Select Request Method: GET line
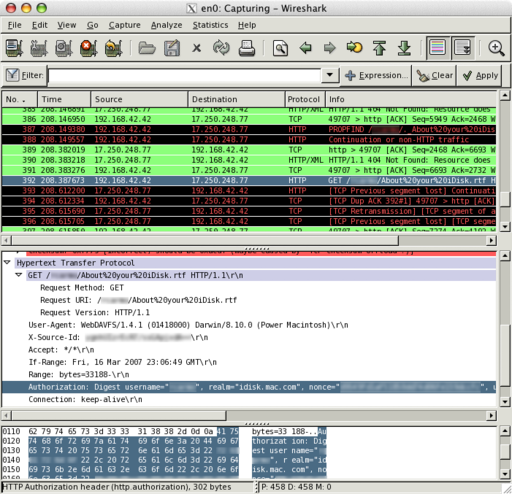Viewport: 512px width, 494px height. [x=82, y=287]
